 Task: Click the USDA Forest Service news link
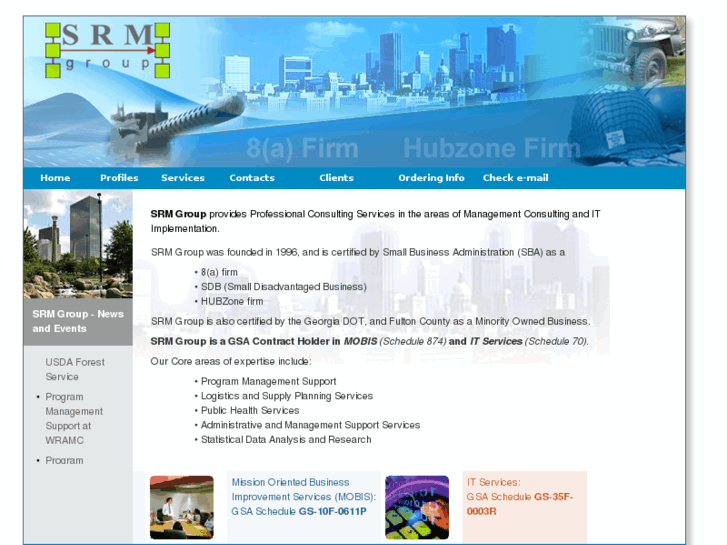(75, 369)
